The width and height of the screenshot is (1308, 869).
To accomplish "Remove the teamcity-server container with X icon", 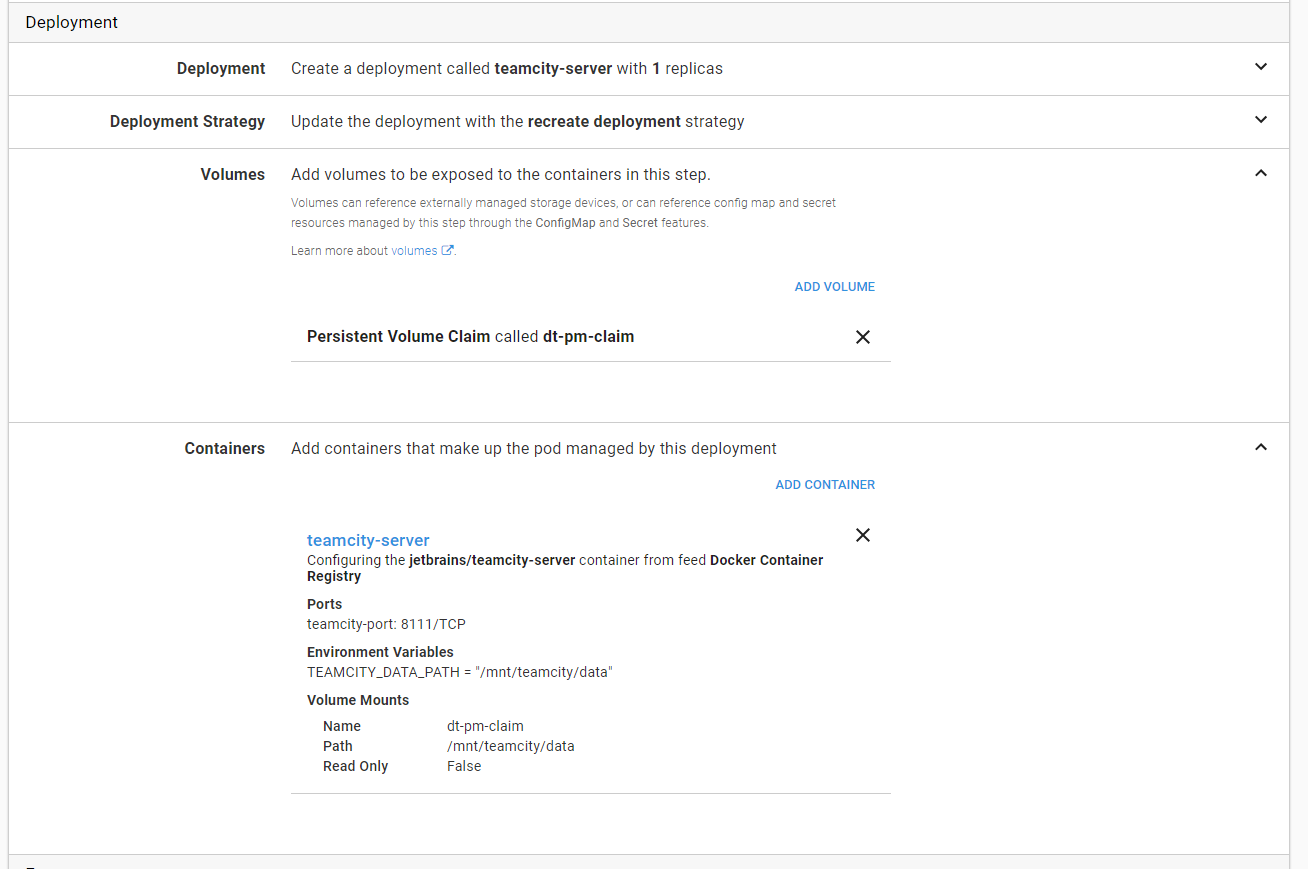I will 863,535.
